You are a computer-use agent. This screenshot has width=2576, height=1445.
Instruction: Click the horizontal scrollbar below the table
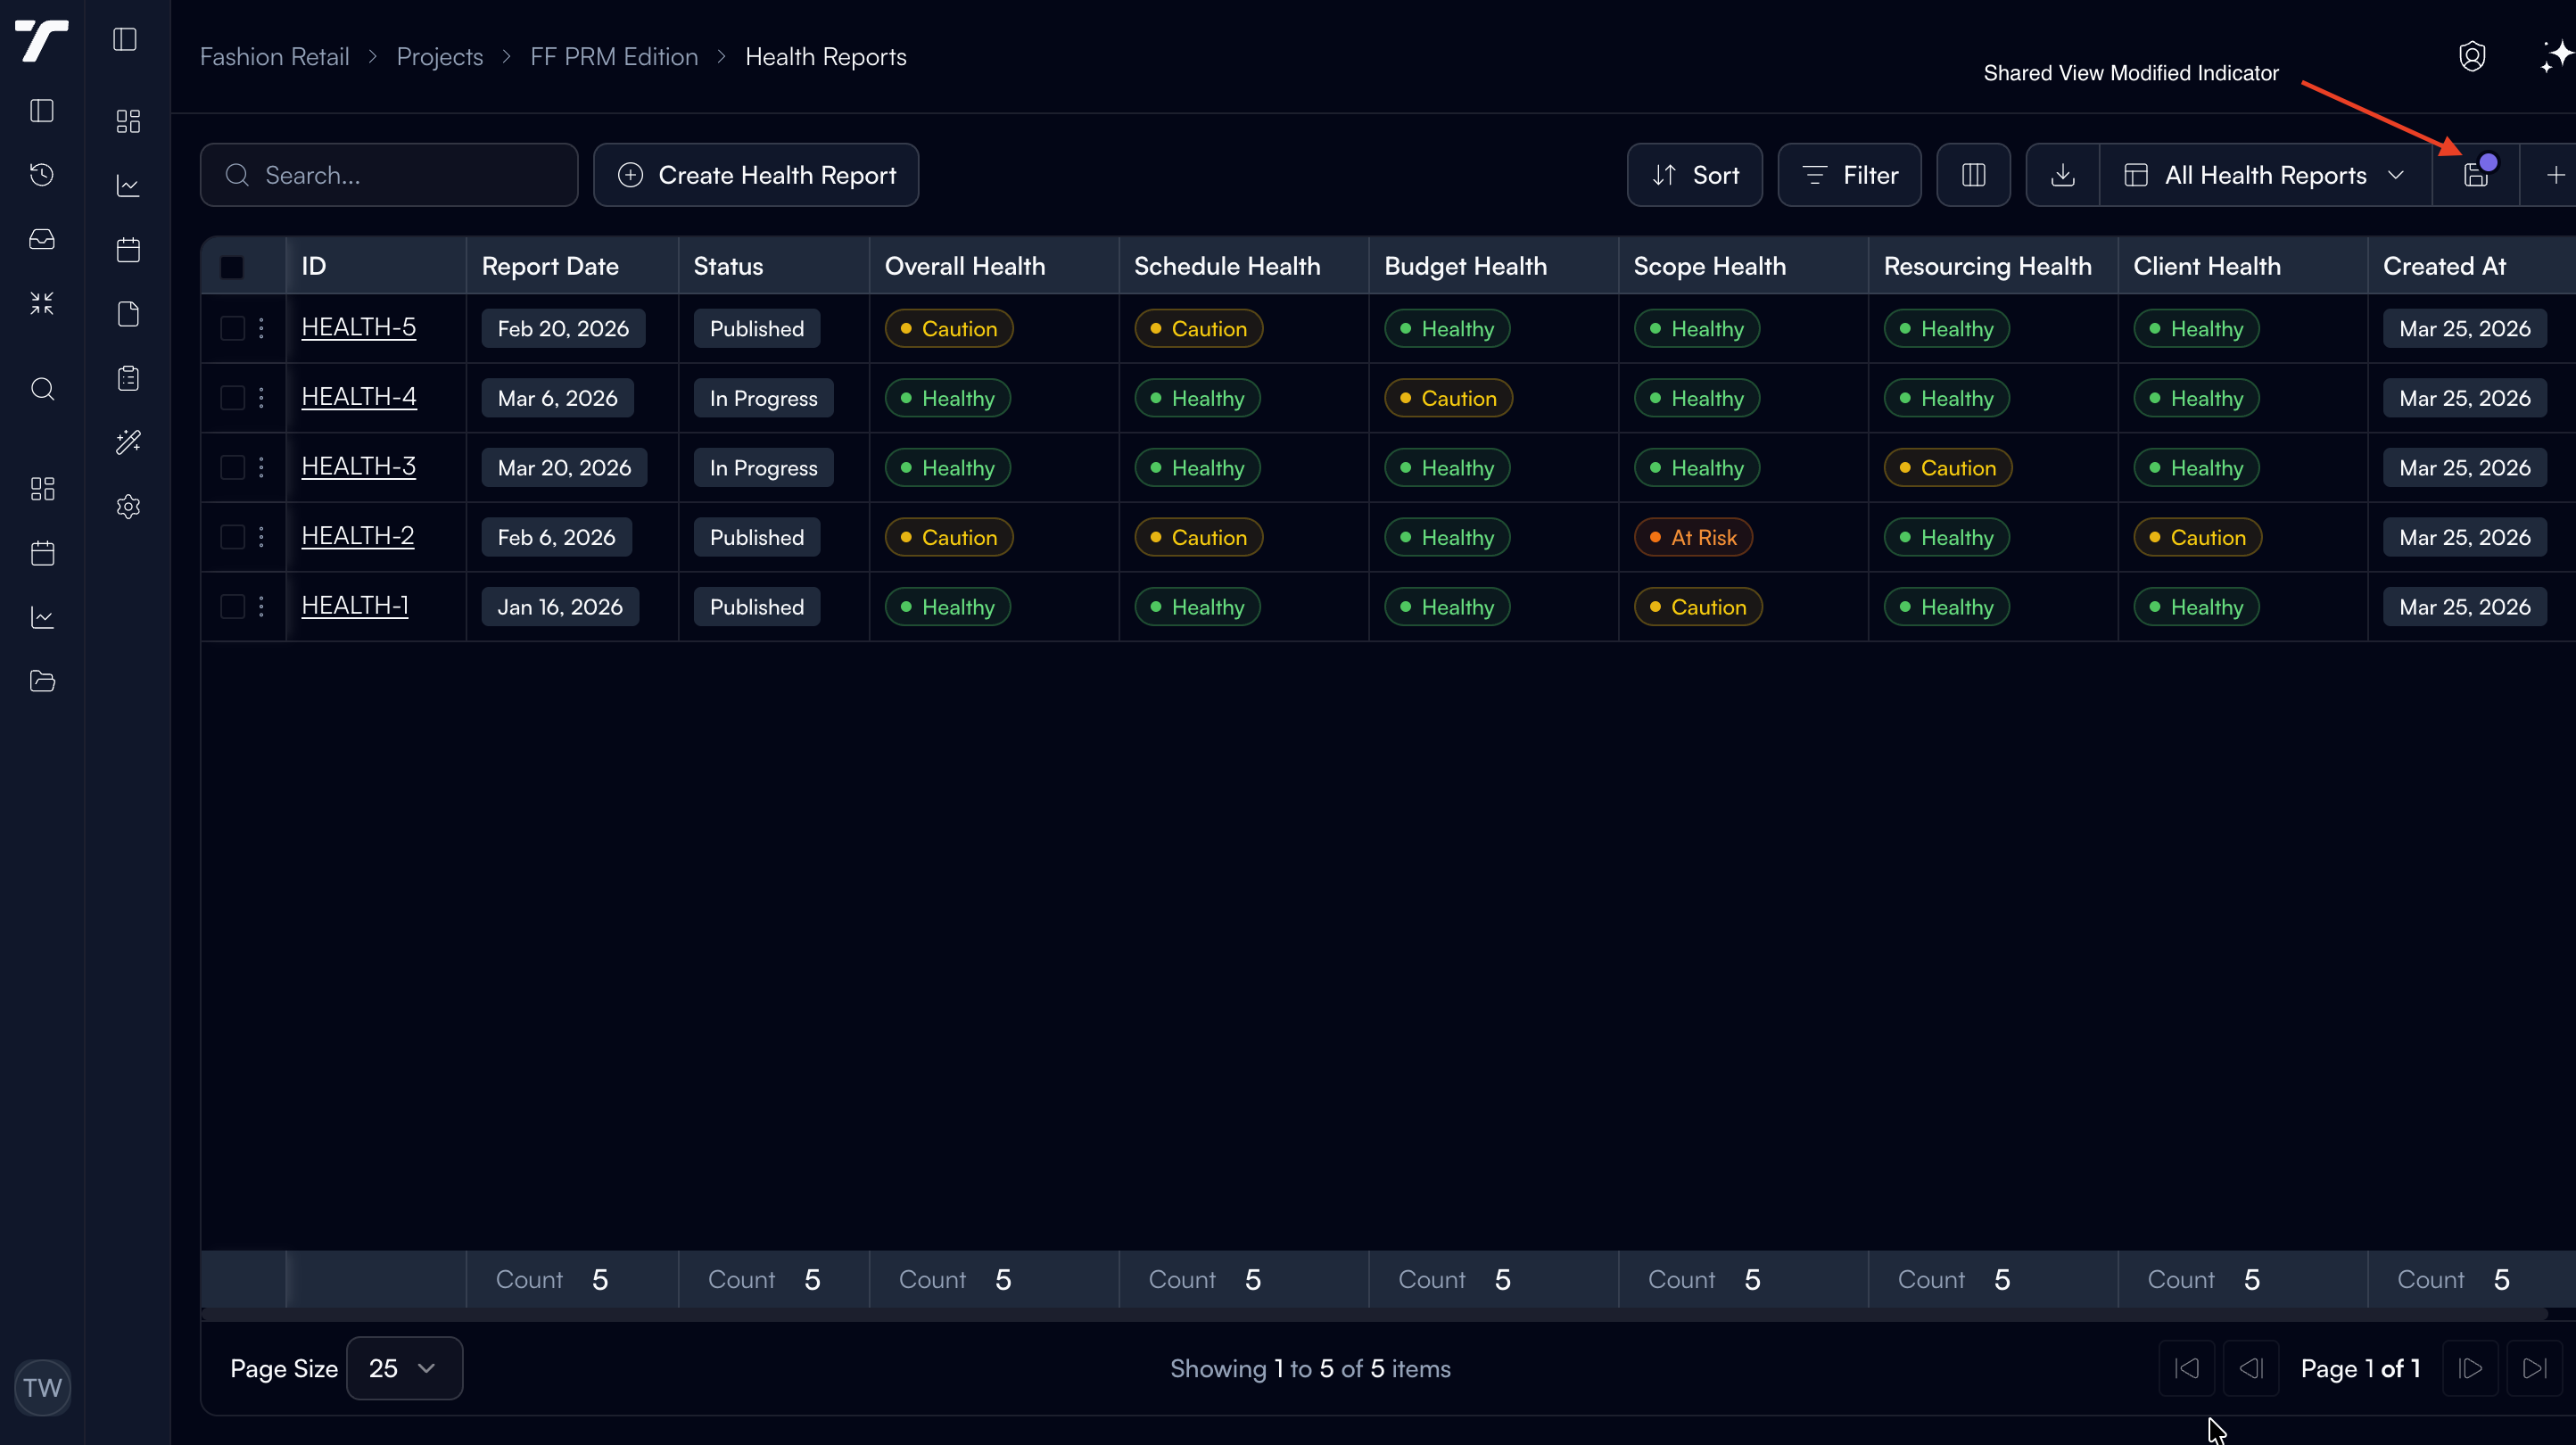pos(1374,1314)
